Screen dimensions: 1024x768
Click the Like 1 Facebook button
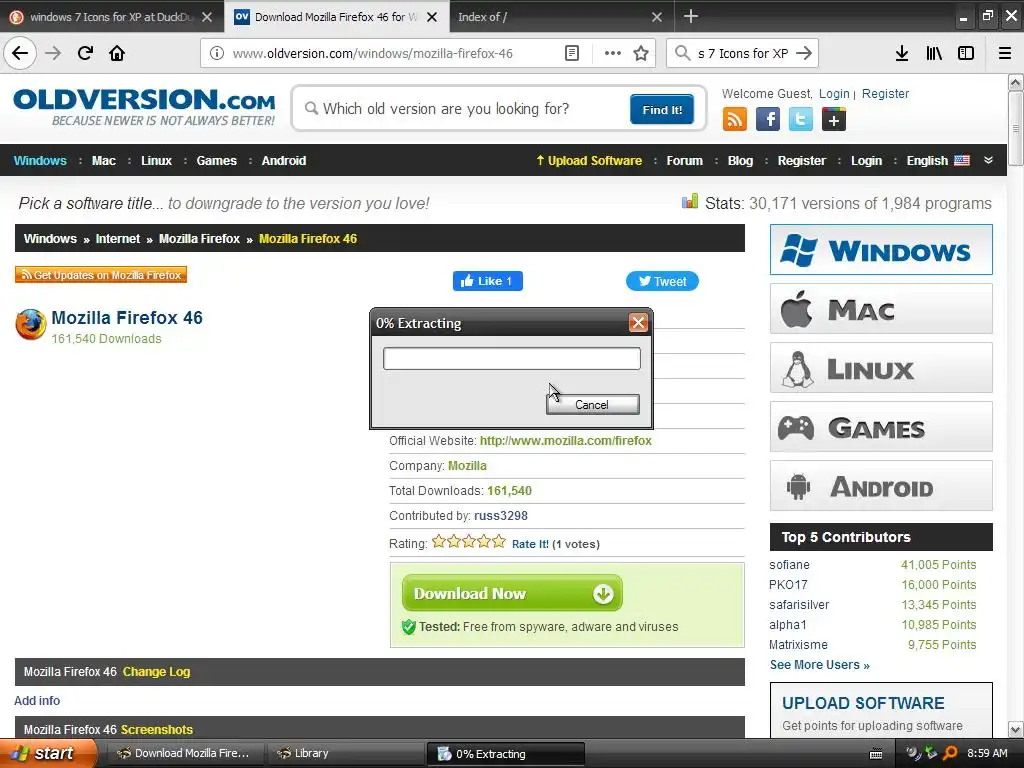(x=488, y=281)
